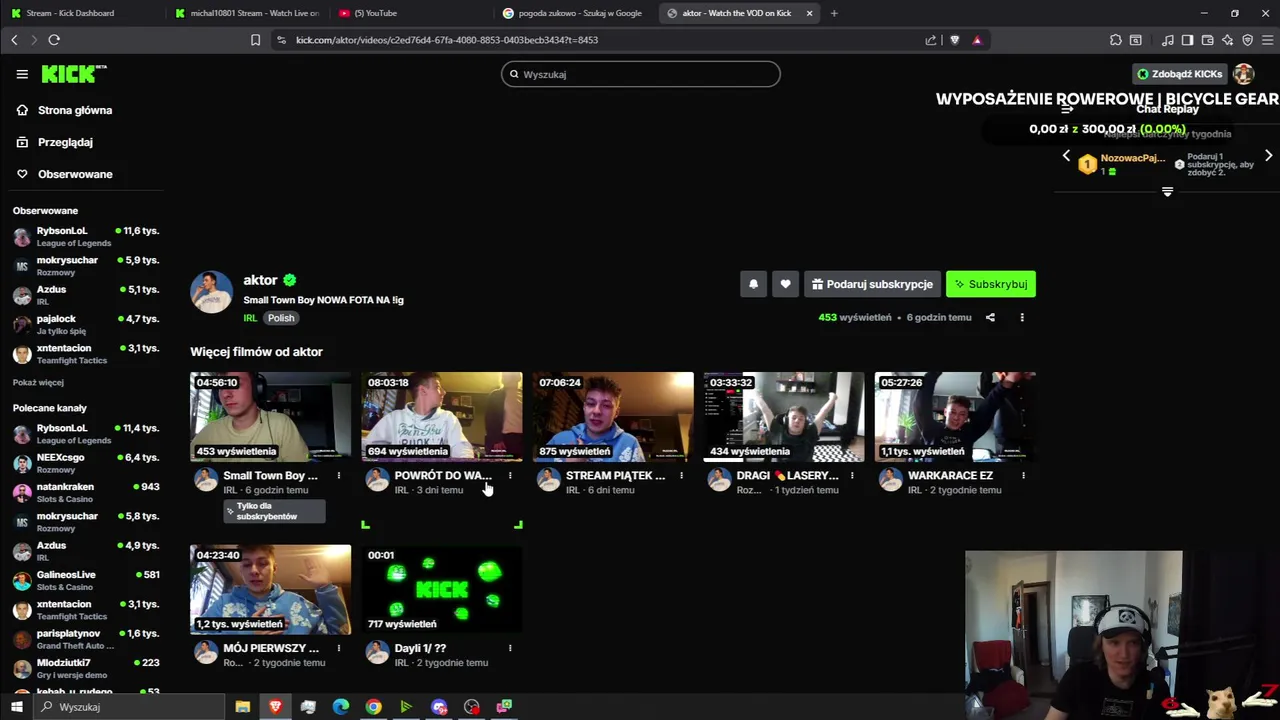
Task: Open parisplatynov in Polecane kanały
Action: pyautogui.click(x=86, y=639)
